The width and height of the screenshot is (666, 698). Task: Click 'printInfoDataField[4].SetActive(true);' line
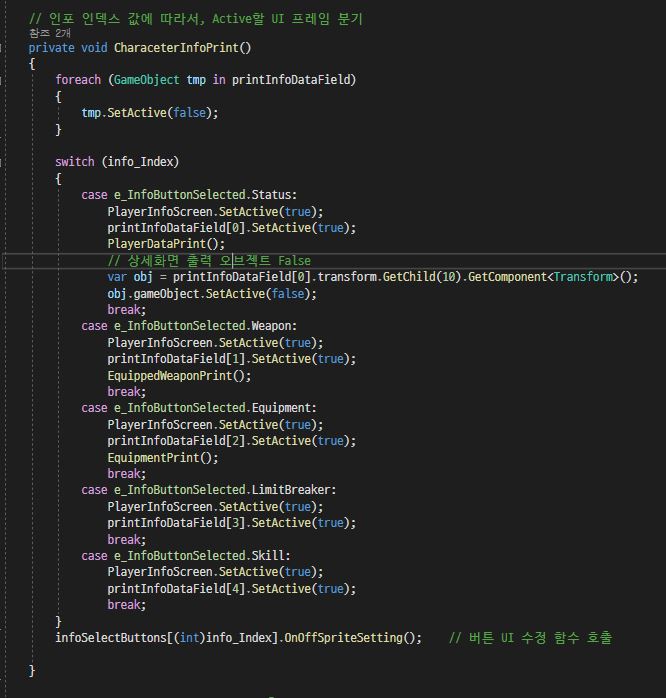click(231, 588)
